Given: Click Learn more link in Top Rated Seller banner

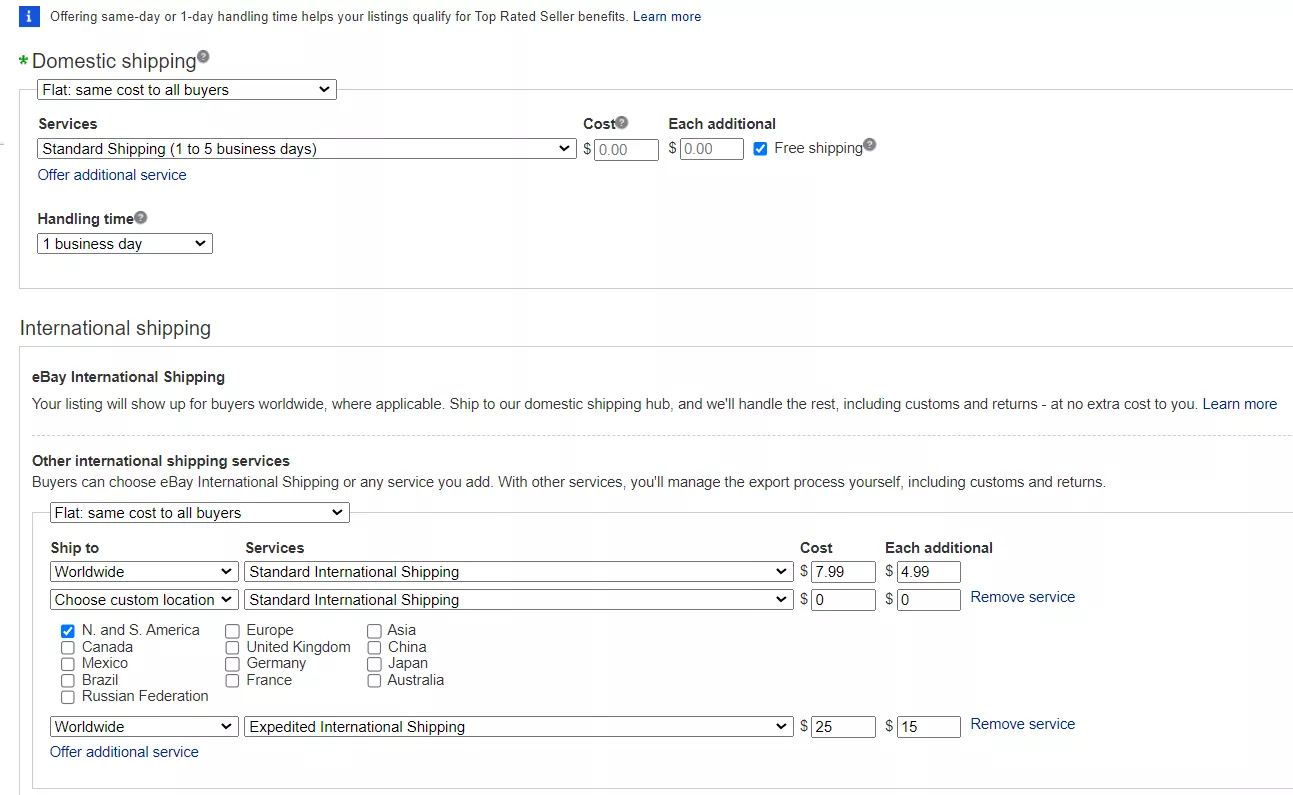Looking at the screenshot, I should [667, 17].
